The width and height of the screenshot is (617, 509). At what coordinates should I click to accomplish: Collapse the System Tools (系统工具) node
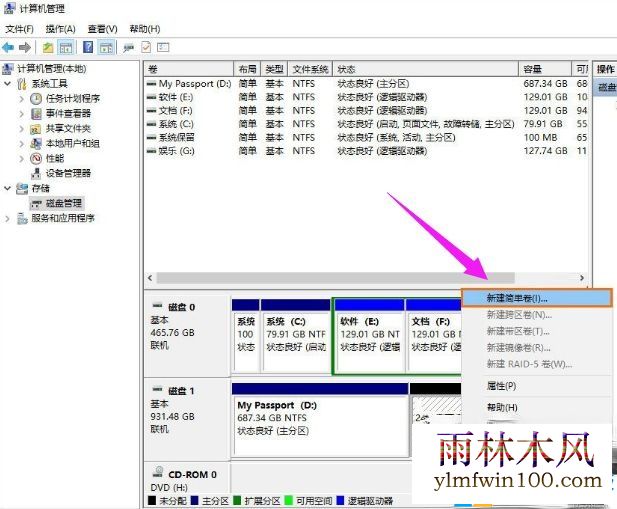pyautogui.click(x=7, y=83)
